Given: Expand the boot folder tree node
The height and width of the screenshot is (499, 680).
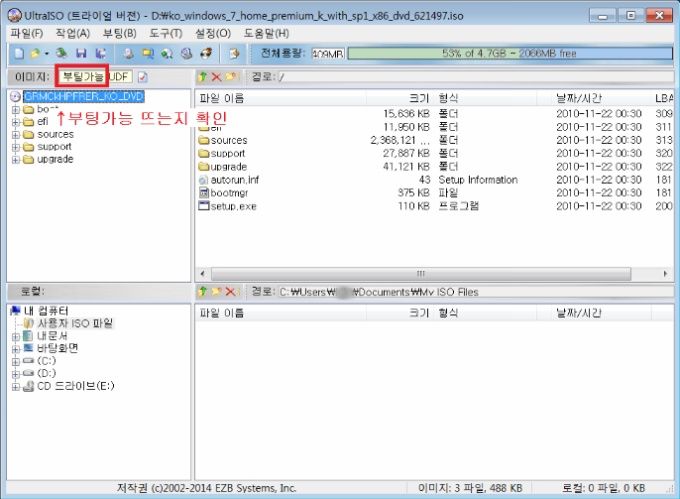Looking at the screenshot, I should point(16,110).
